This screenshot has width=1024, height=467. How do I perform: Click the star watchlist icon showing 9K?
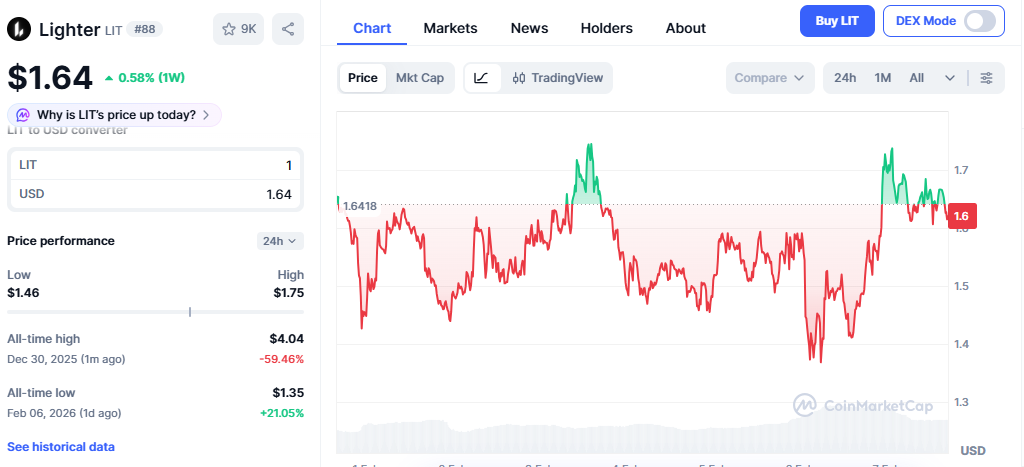(238, 29)
